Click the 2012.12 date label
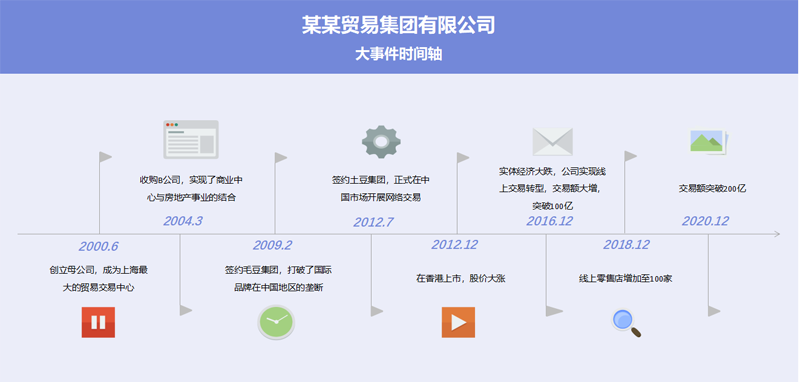The image size is (799, 382). (x=455, y=244)
